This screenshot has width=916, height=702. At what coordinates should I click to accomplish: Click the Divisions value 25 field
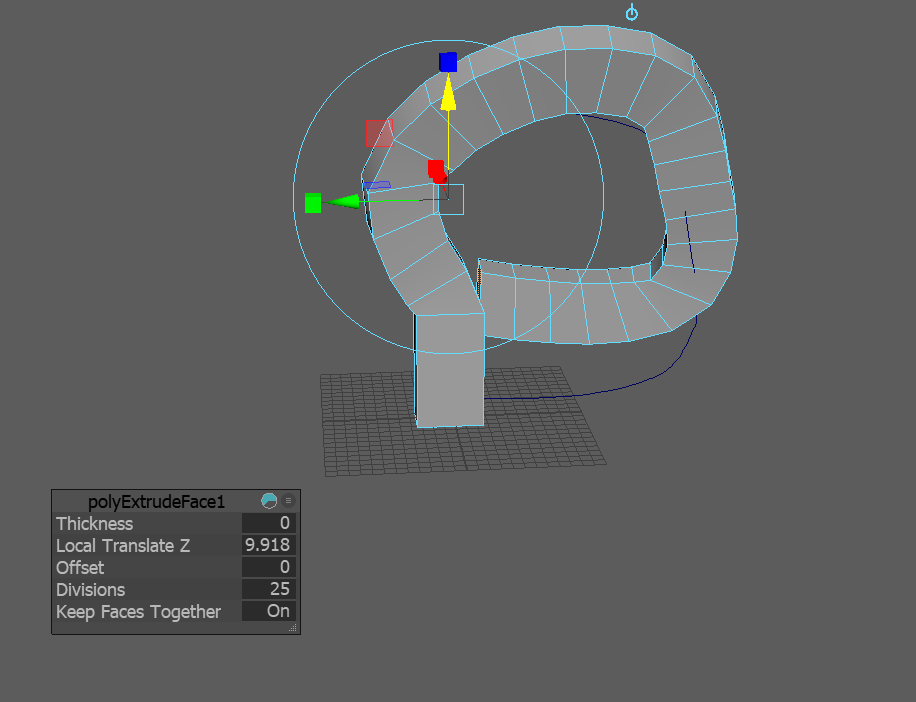(268, 589)
